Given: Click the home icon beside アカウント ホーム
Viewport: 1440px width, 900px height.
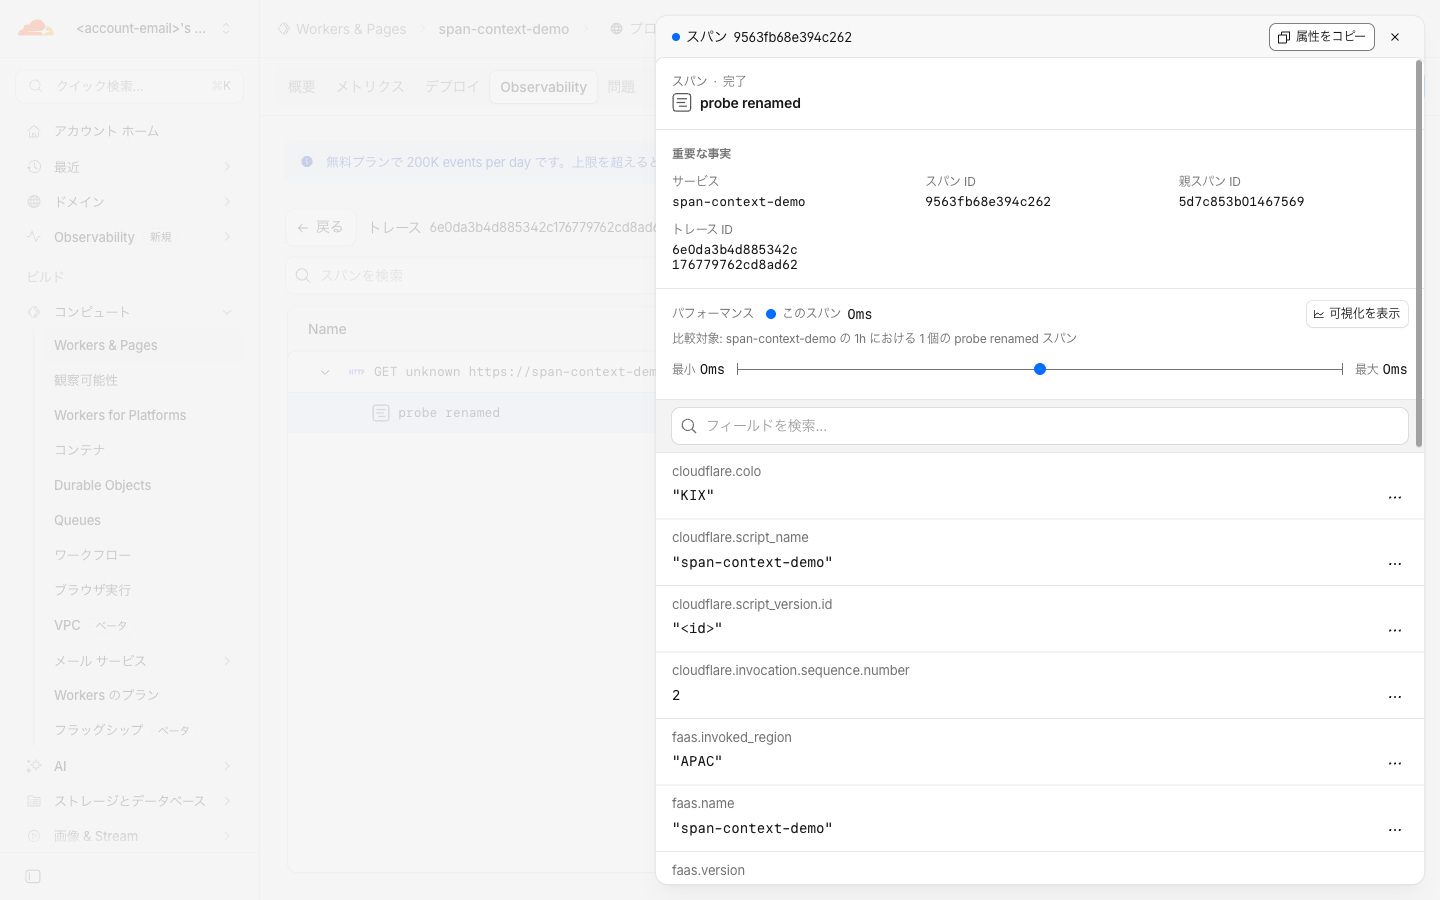Looking at the screenshot, I should click(34, 131).
